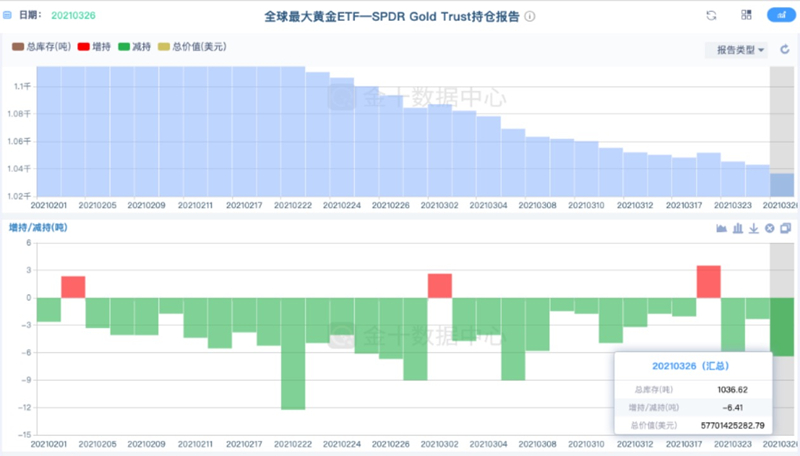The image size is (800, 456).
Task: Click the green 减持 legend color swatch
Action: click(x=124, y=47)
